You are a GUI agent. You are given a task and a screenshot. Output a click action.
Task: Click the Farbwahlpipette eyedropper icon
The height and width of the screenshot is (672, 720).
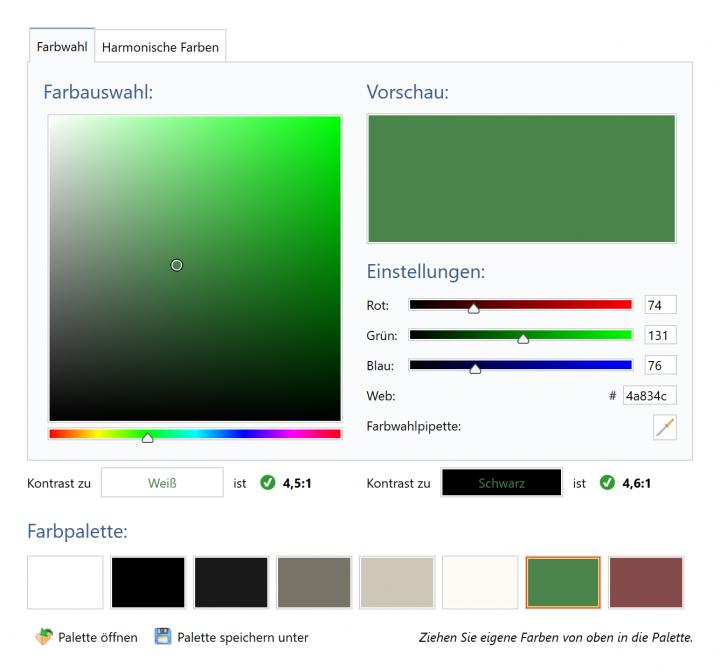(x=664, y=427)
